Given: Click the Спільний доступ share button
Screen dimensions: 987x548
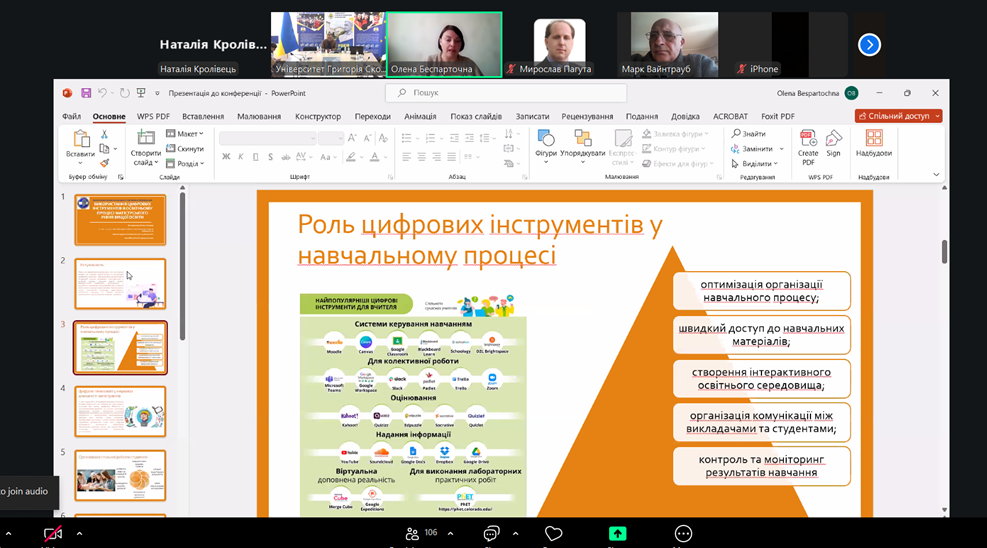Looking at the screenshot, I should point(899,116).
